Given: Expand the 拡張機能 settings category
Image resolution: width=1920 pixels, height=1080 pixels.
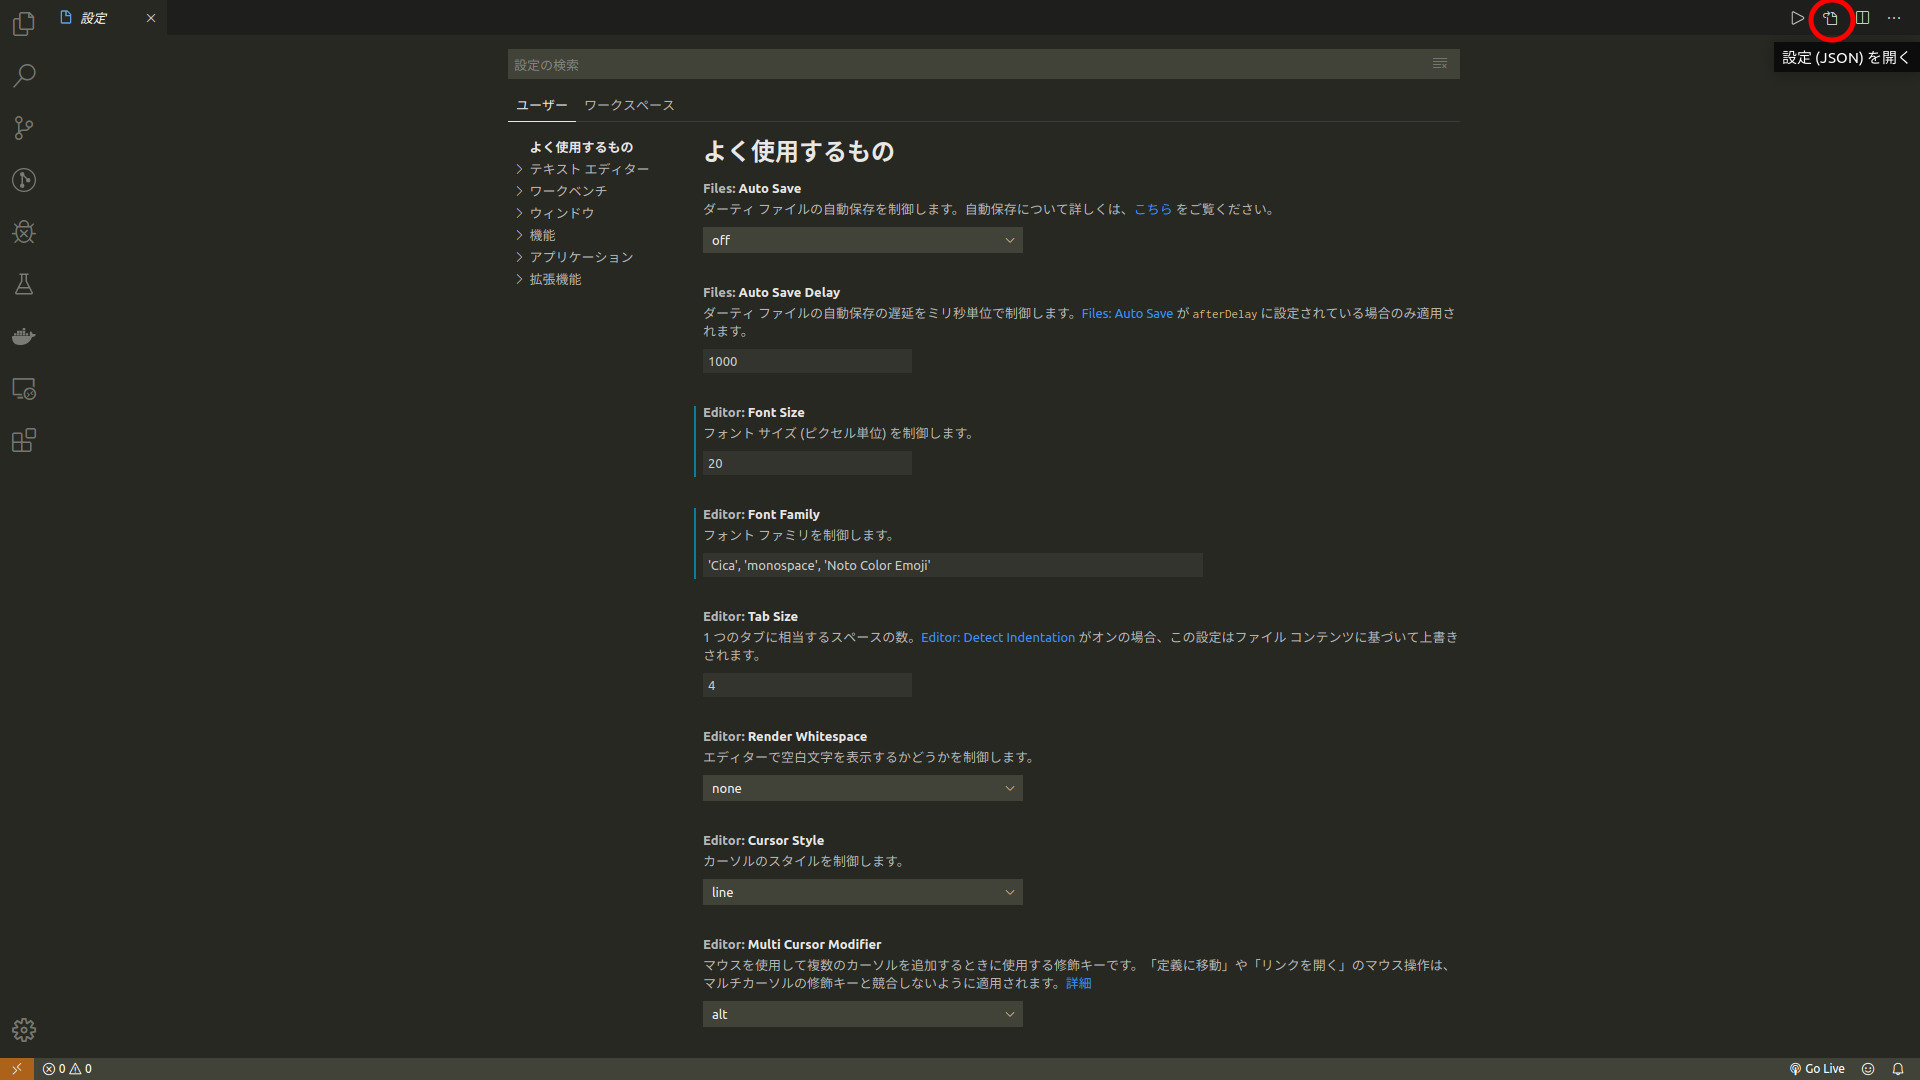Looking at the screenshot, I should (555, 279).
